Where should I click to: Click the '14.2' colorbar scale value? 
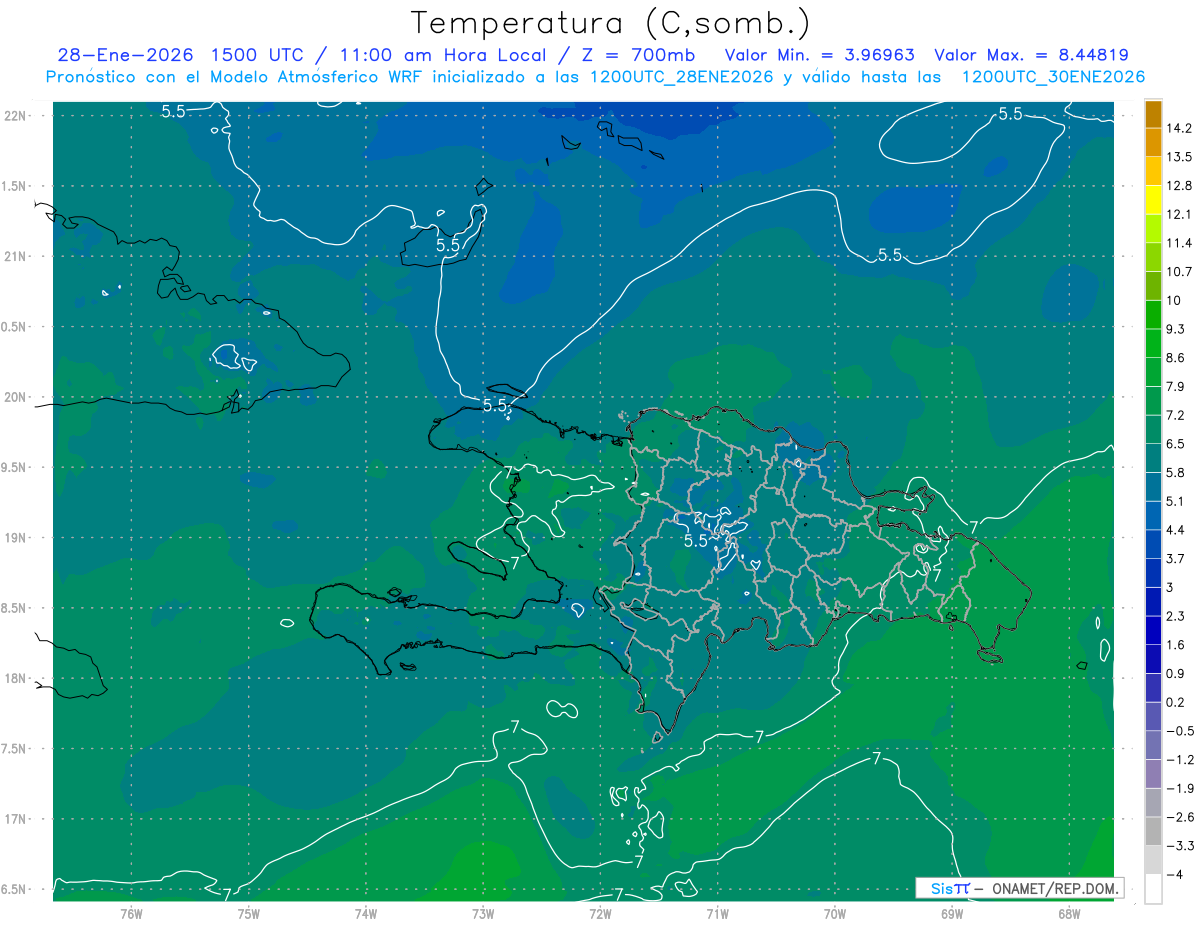pyautogui.click(x=1180, y=128)
